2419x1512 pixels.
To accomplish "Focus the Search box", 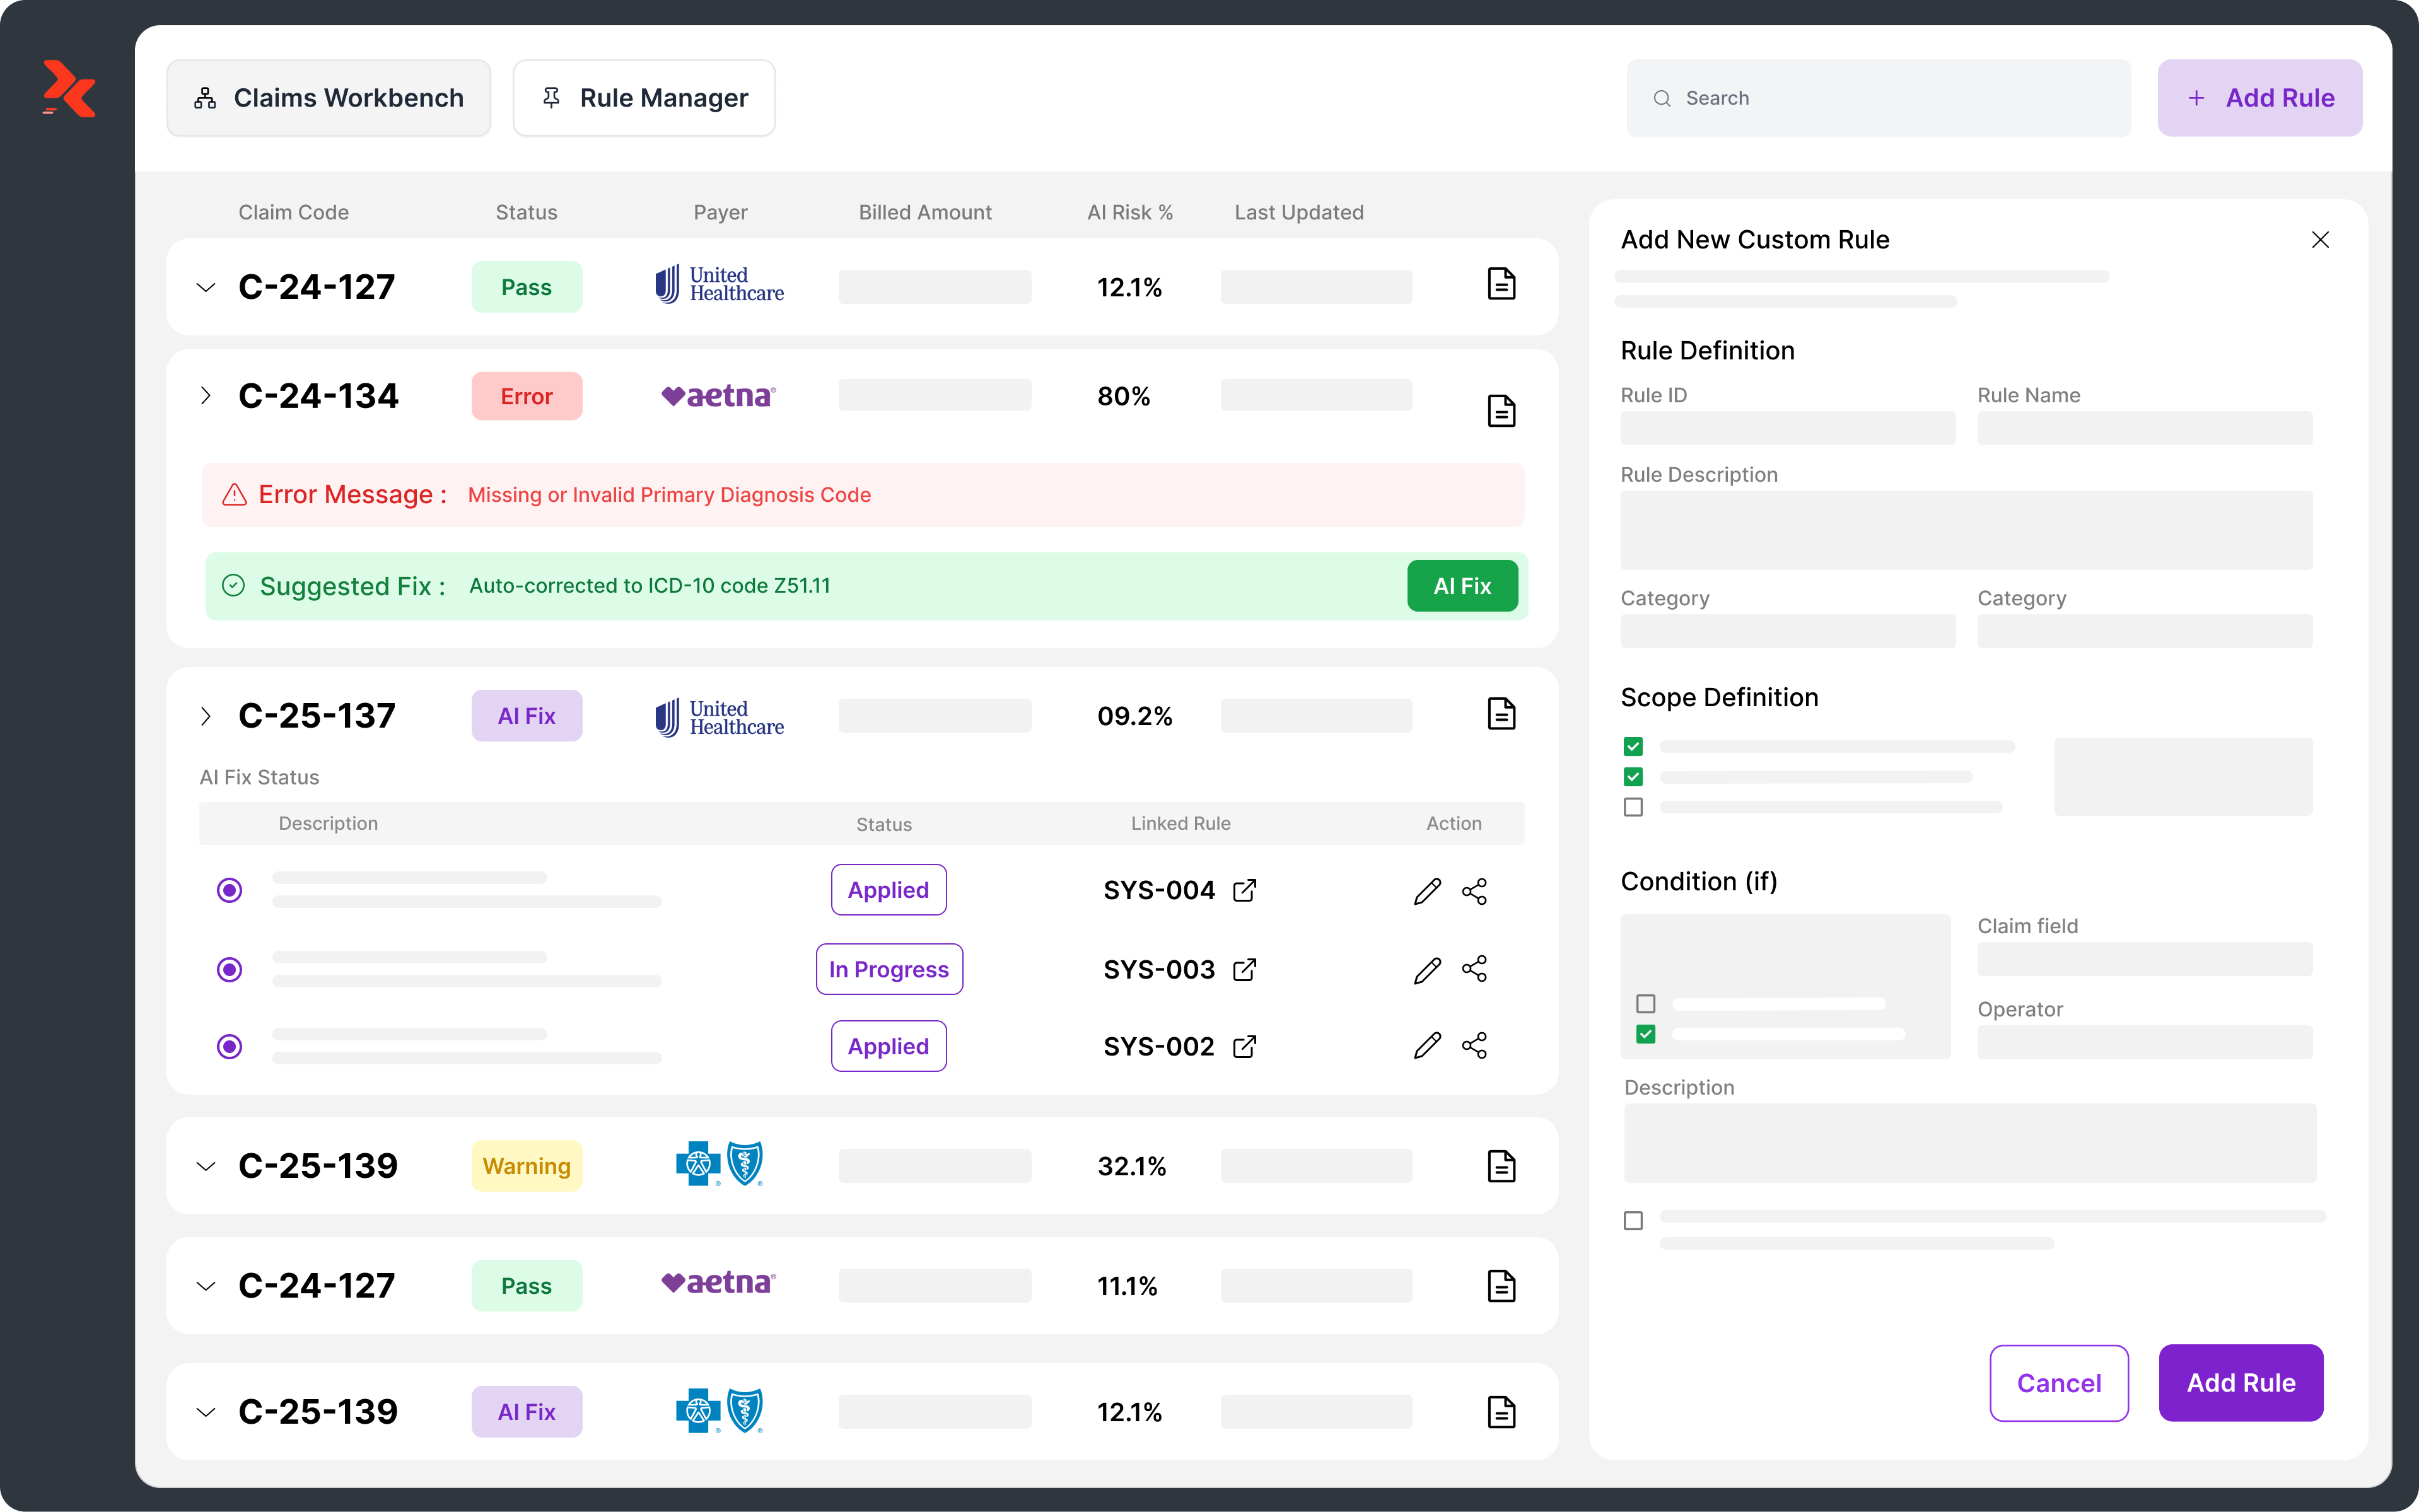I will (1878, 98).
